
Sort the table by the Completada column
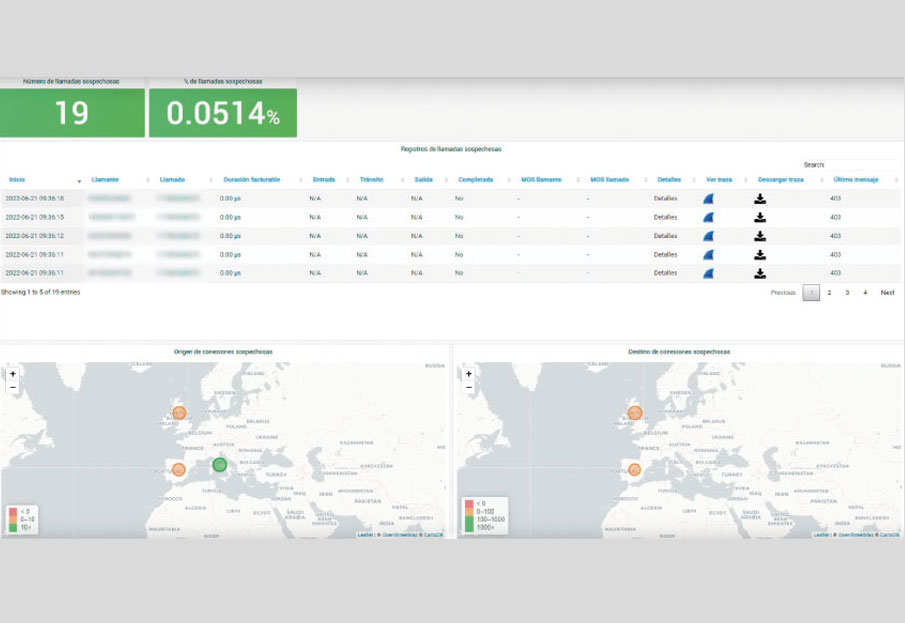coord(476,180)
